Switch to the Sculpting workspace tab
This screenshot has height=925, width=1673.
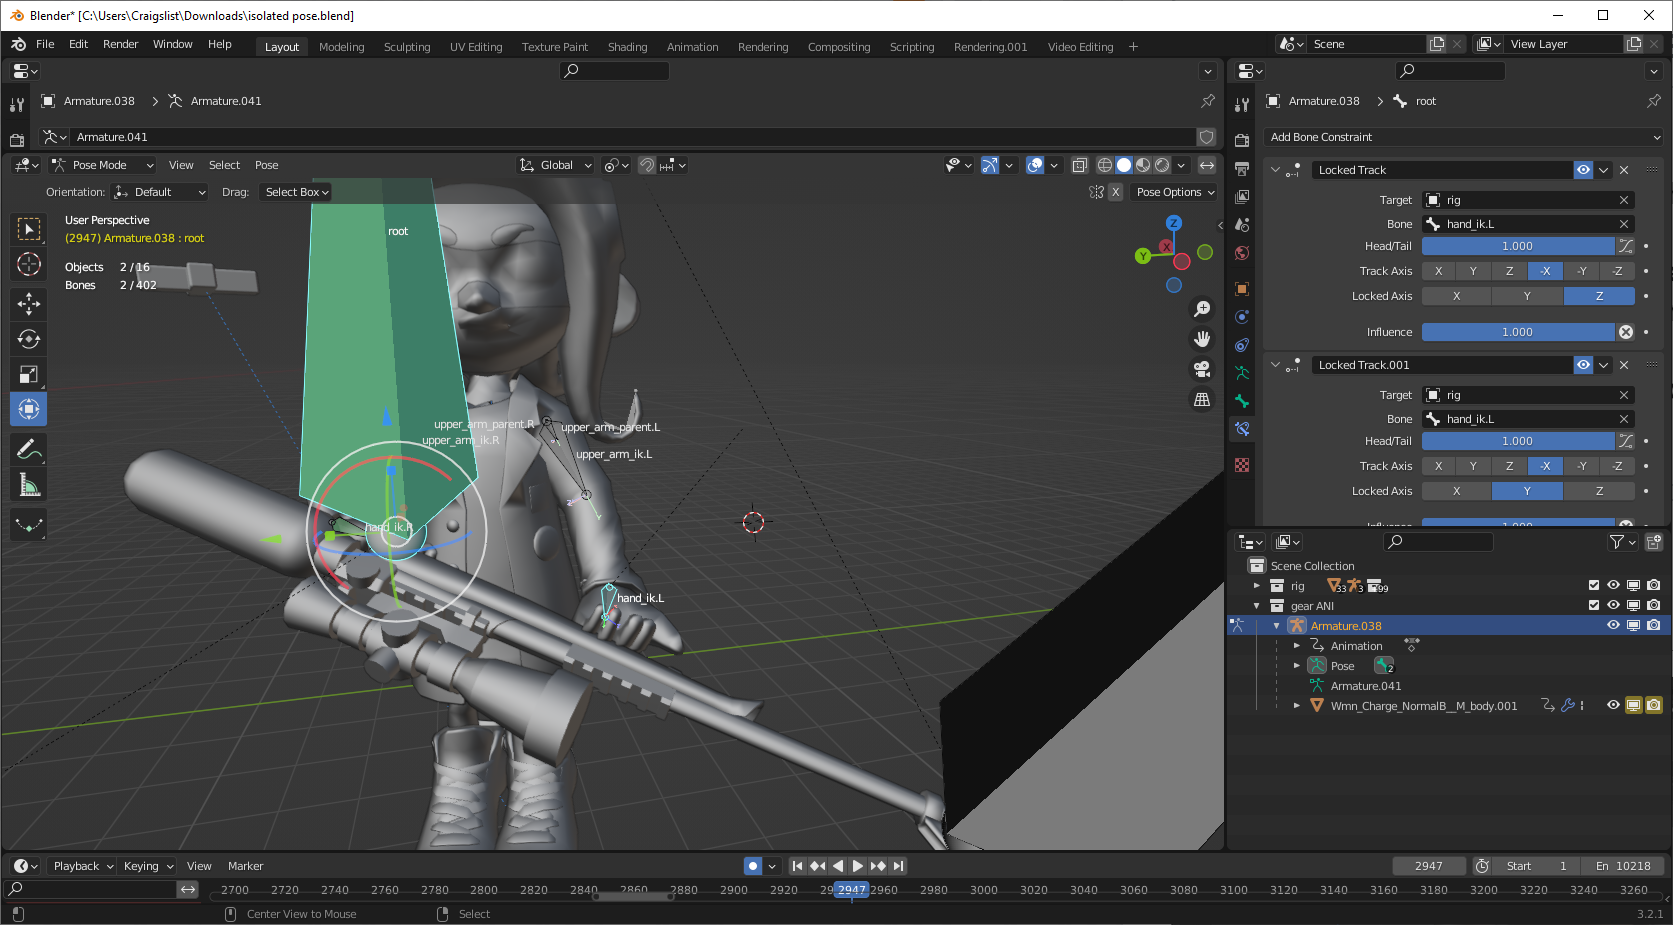(x=407, y=47)
